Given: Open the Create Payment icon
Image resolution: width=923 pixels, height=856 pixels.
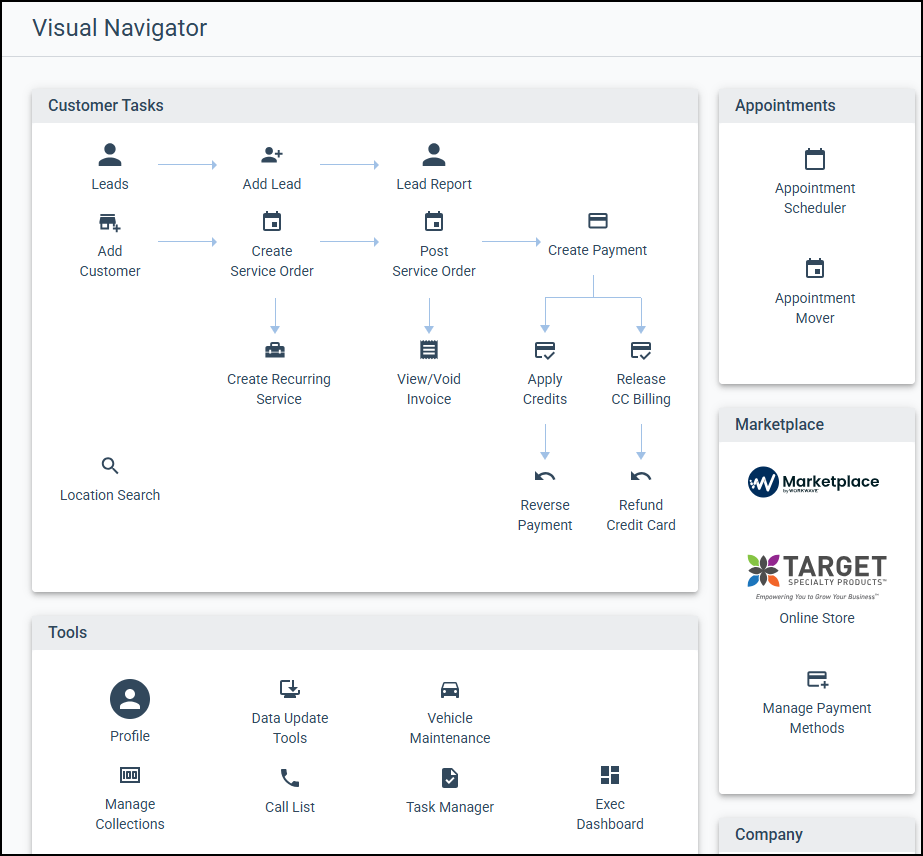Looking at the screenshot, I should tap(597, 222).
